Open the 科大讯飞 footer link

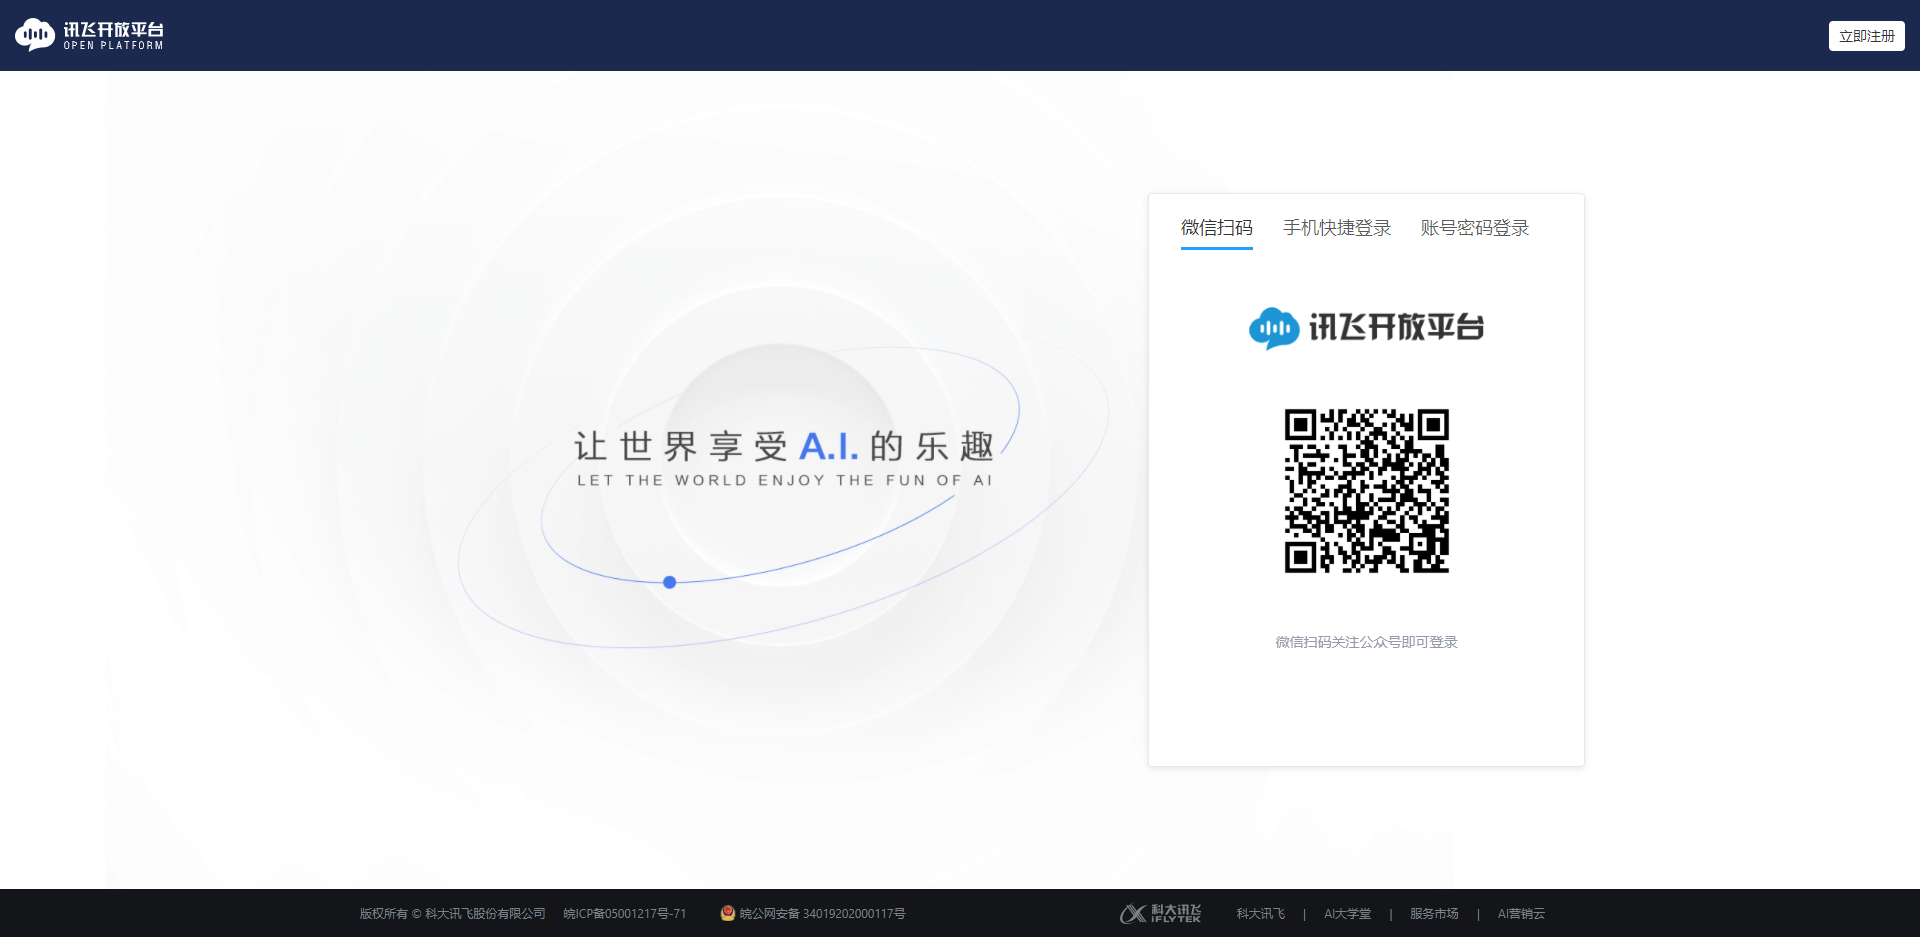(1260, 913)
